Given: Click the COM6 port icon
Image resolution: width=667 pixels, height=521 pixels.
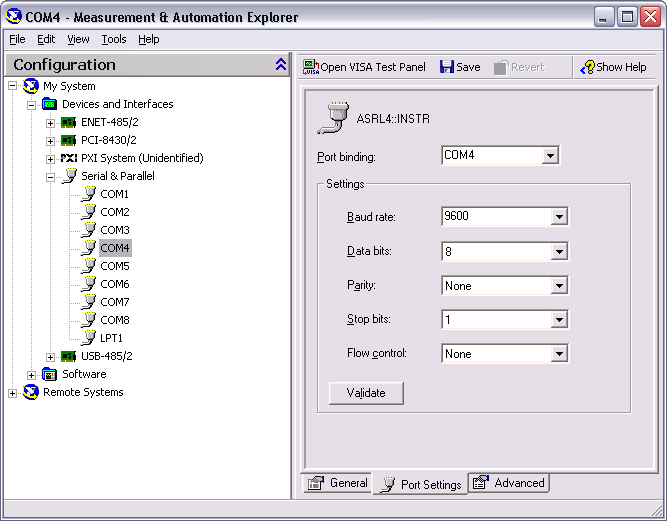Looking at the screenshot, I should click(x=88, y=284).
